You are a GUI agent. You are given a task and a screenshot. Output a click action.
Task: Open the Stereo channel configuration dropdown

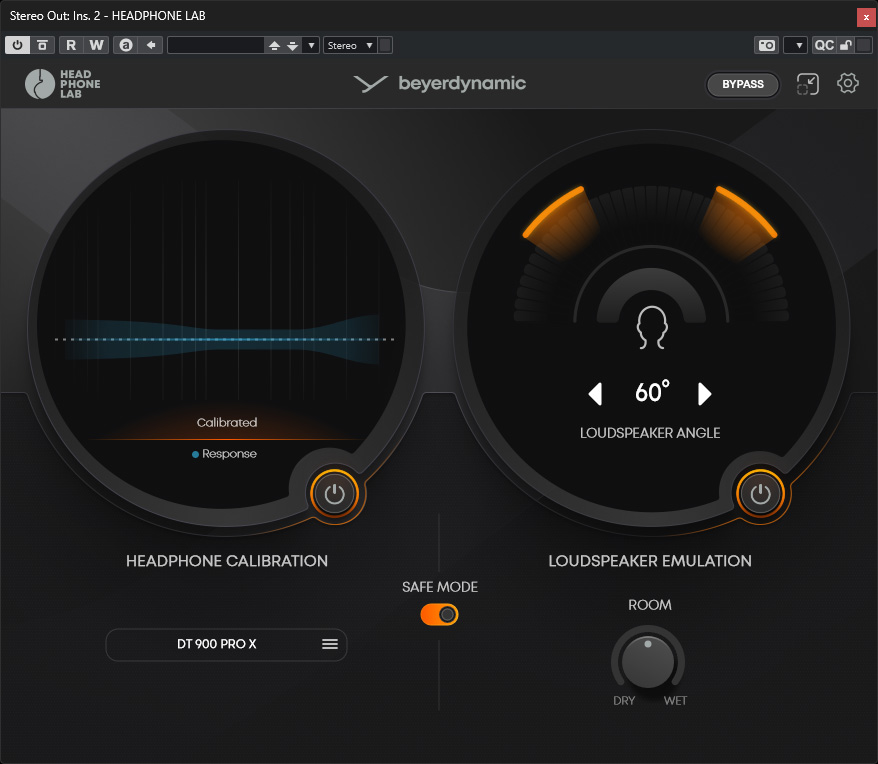[x=350, y=45]
